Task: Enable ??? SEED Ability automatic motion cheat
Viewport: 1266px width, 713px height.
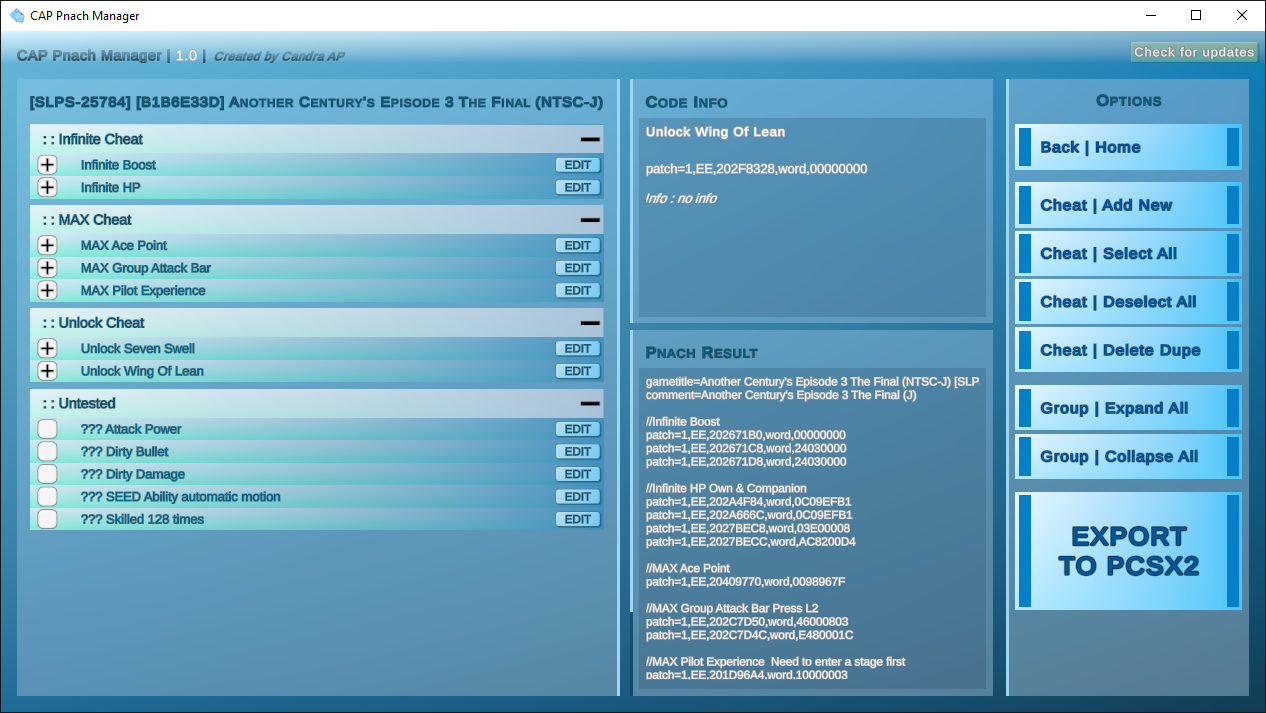Action: pos(47,496)
